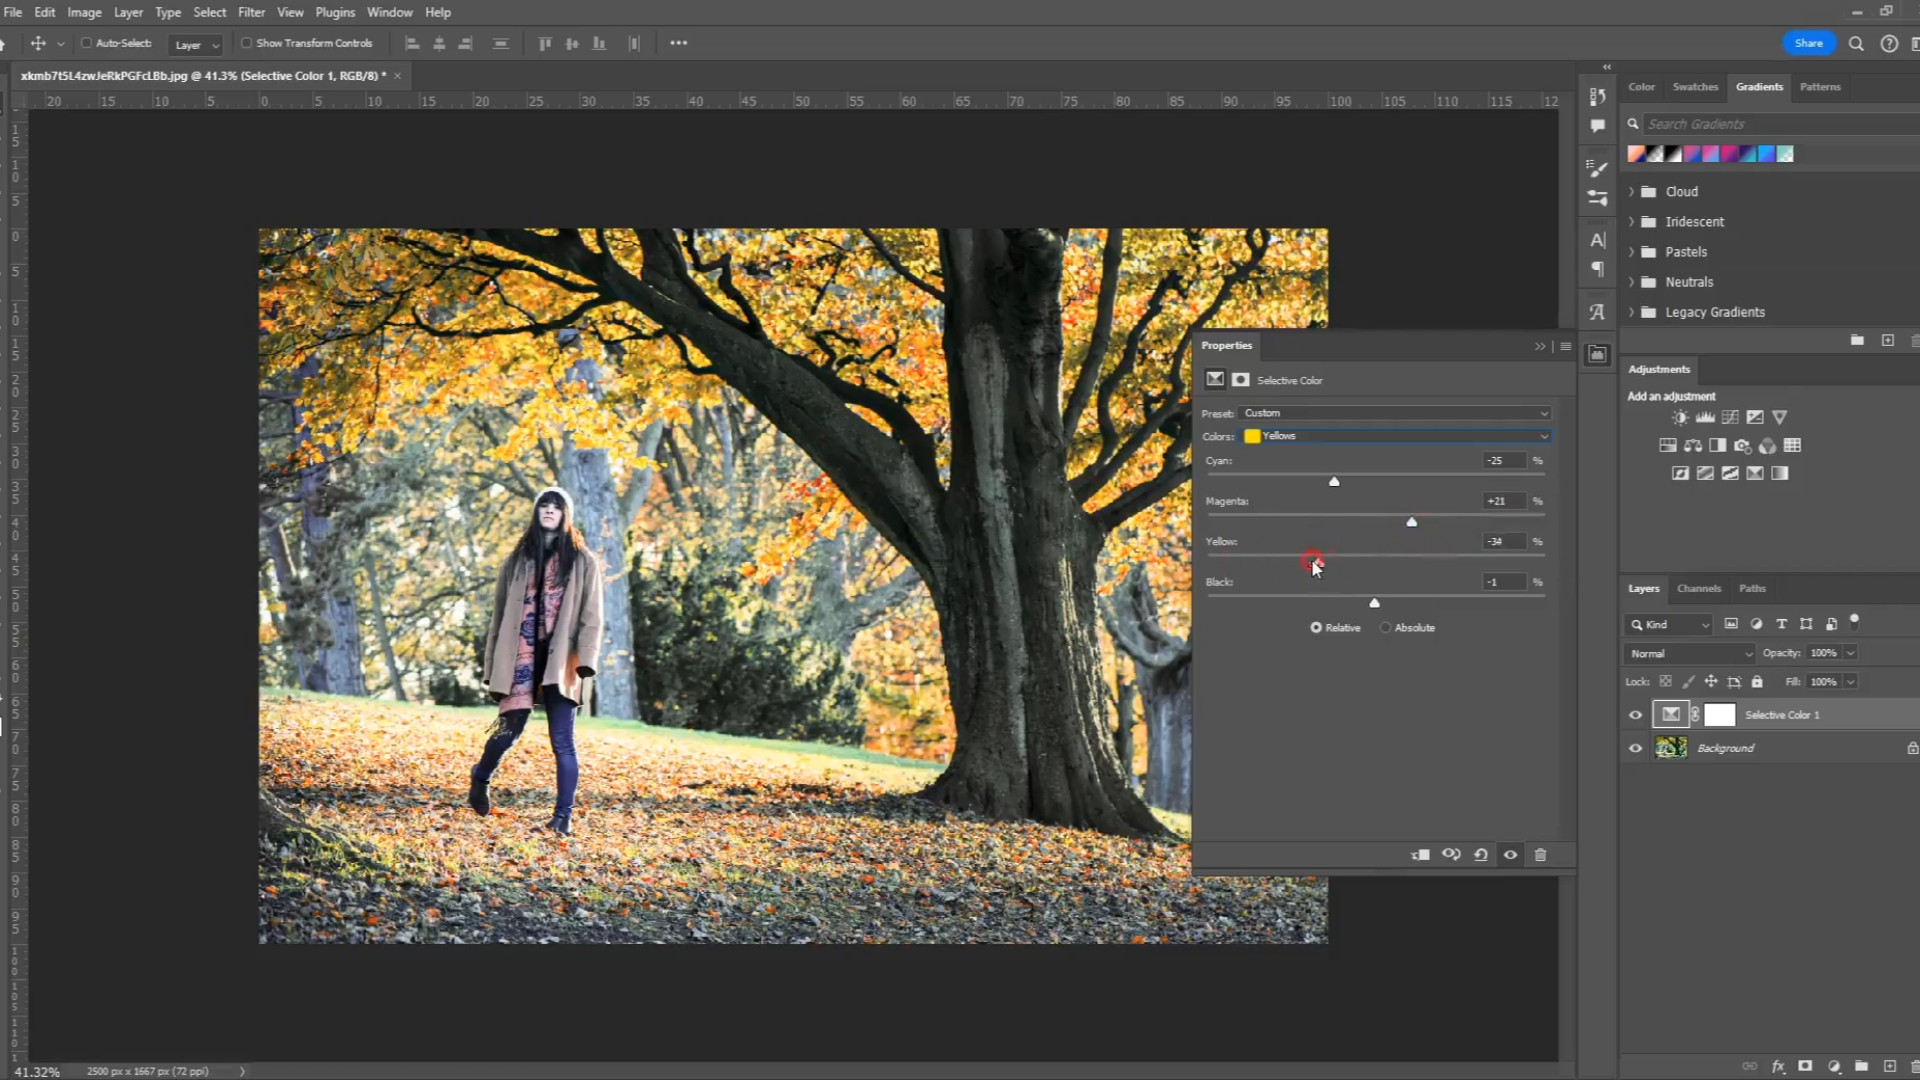Click the reset to adjustment defaults icon
This screenshot has width=1920, height=1080.
(x=1481, y=855)
